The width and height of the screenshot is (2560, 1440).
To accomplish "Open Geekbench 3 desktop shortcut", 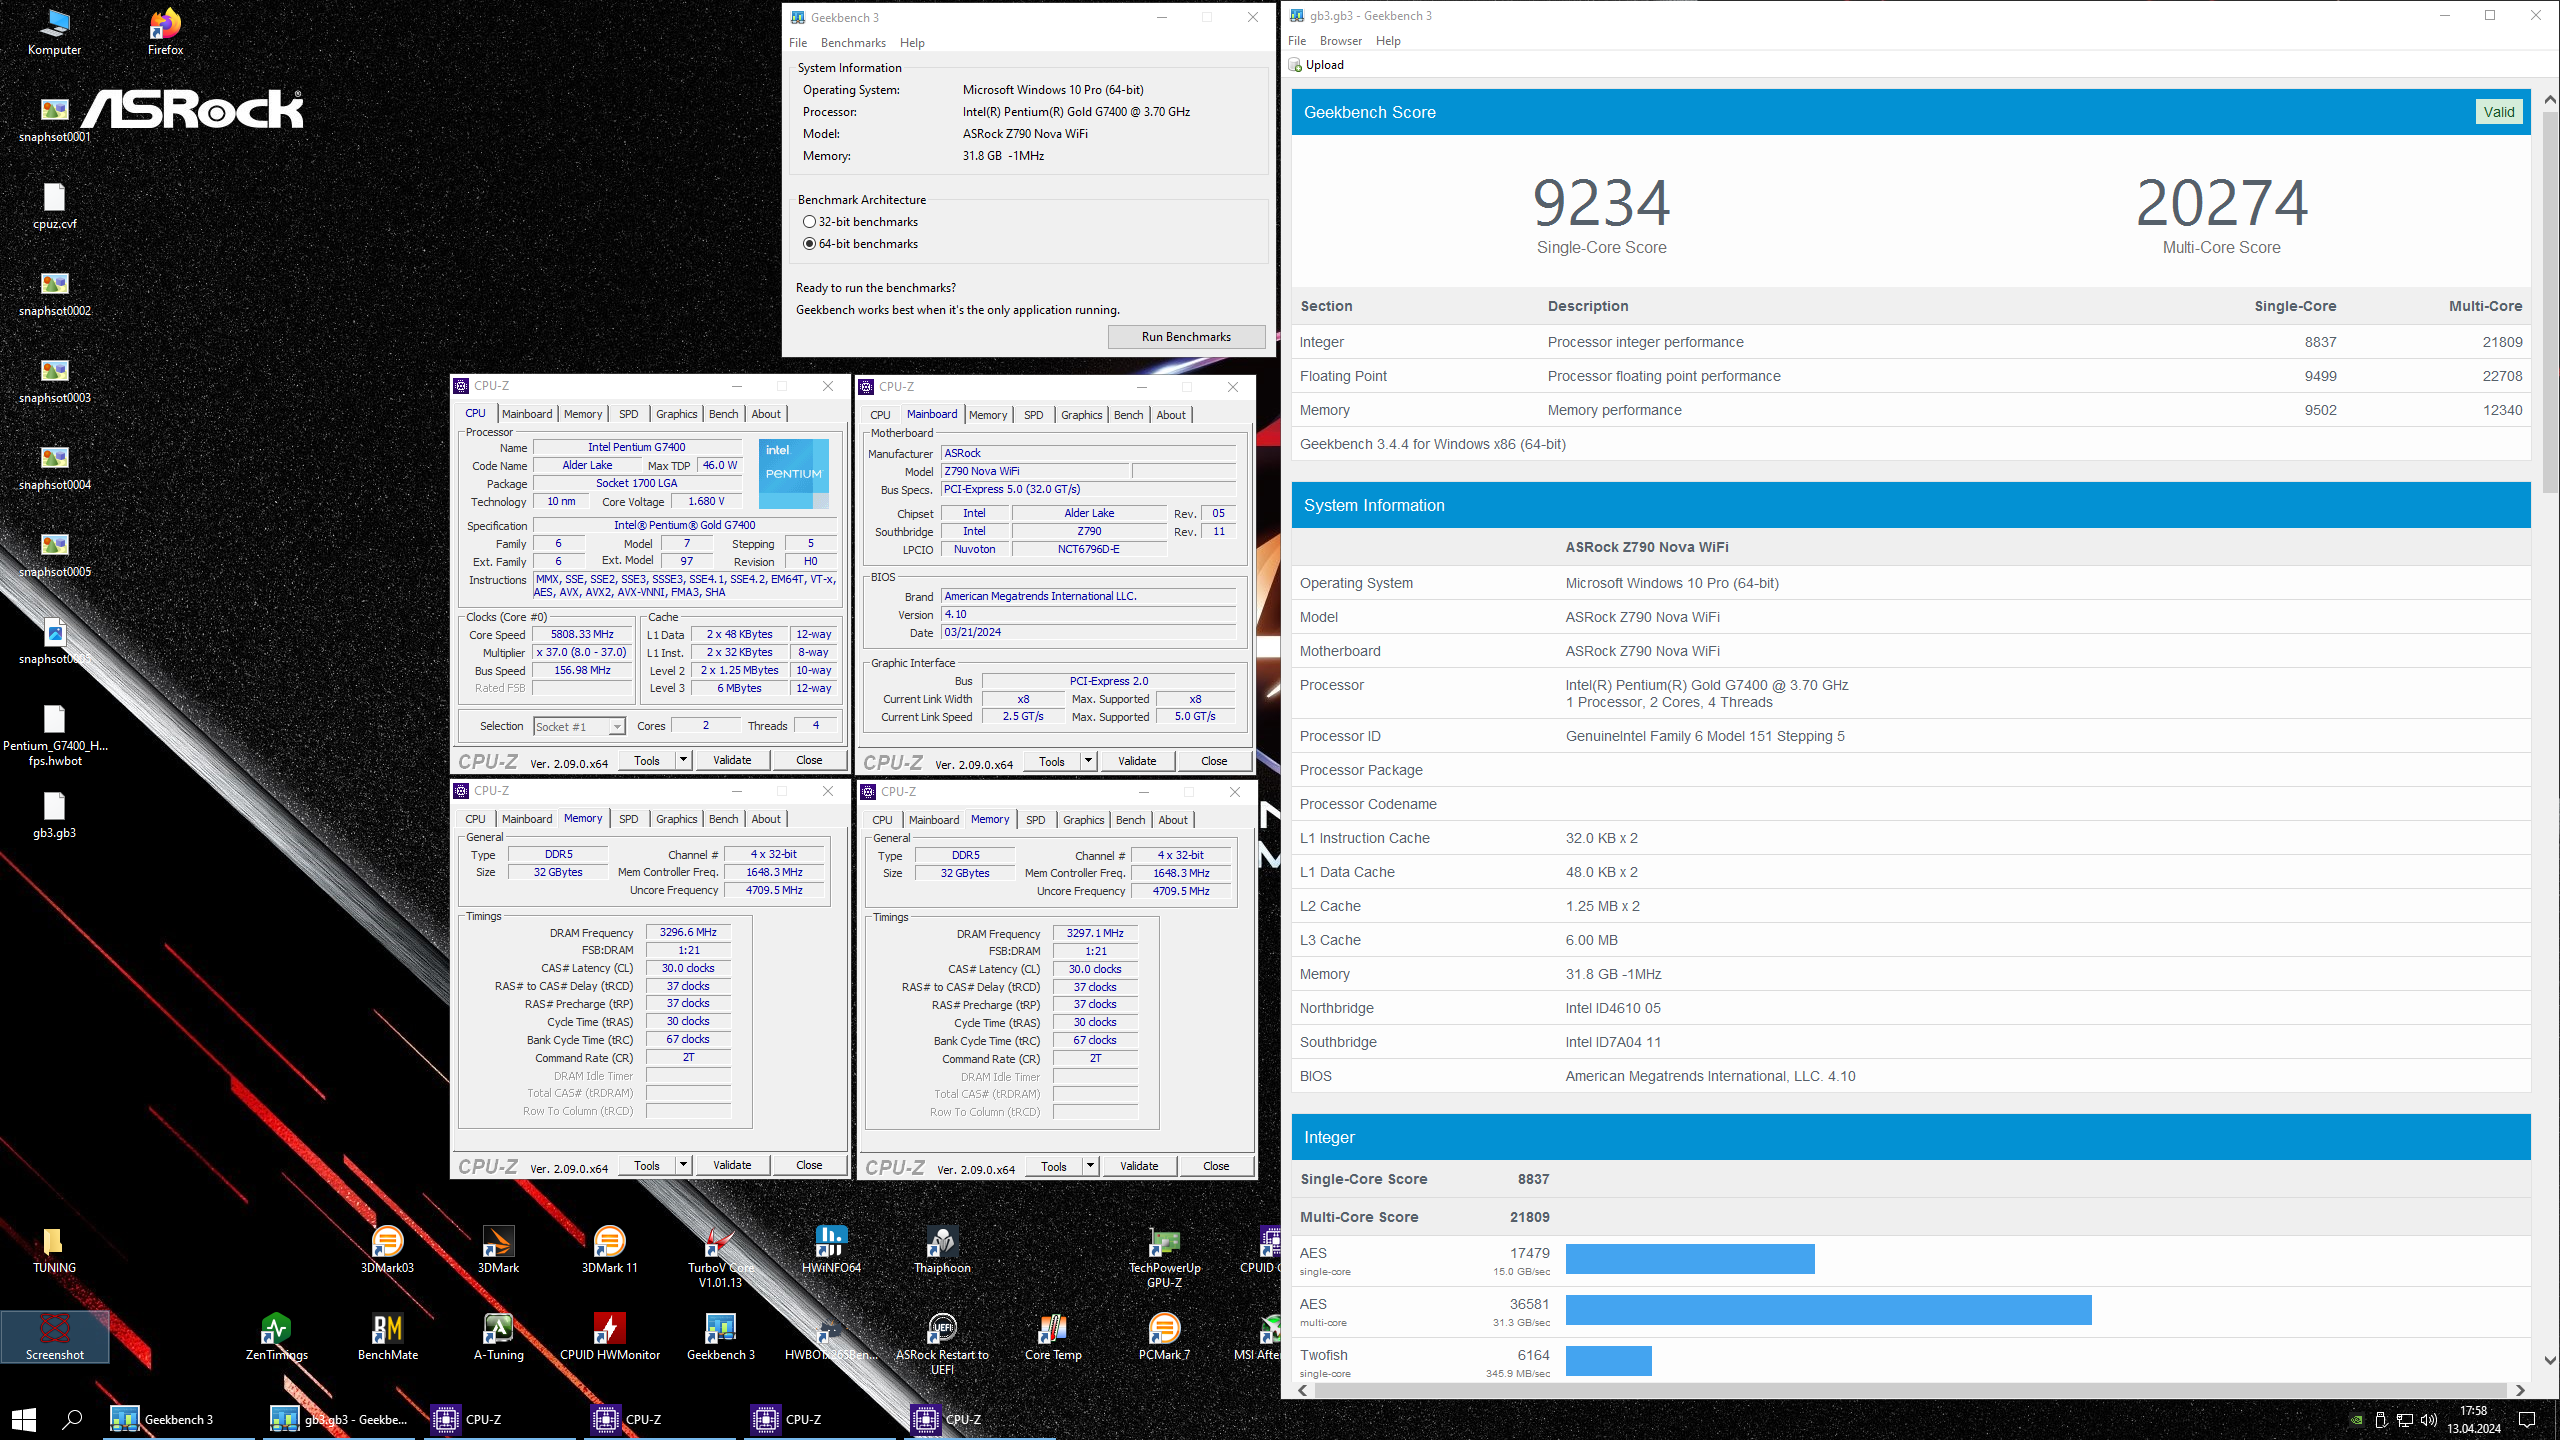I will (x=720, y=1337).
